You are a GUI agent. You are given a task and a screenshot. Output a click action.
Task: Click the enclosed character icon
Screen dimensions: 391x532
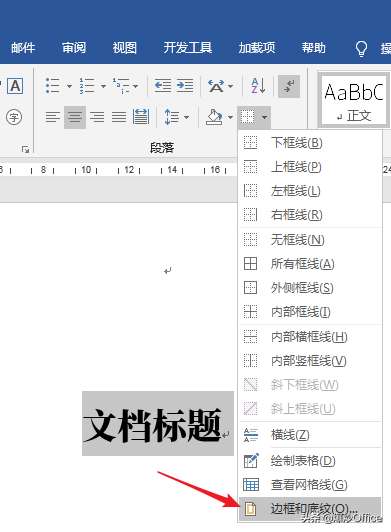[14, 117]
